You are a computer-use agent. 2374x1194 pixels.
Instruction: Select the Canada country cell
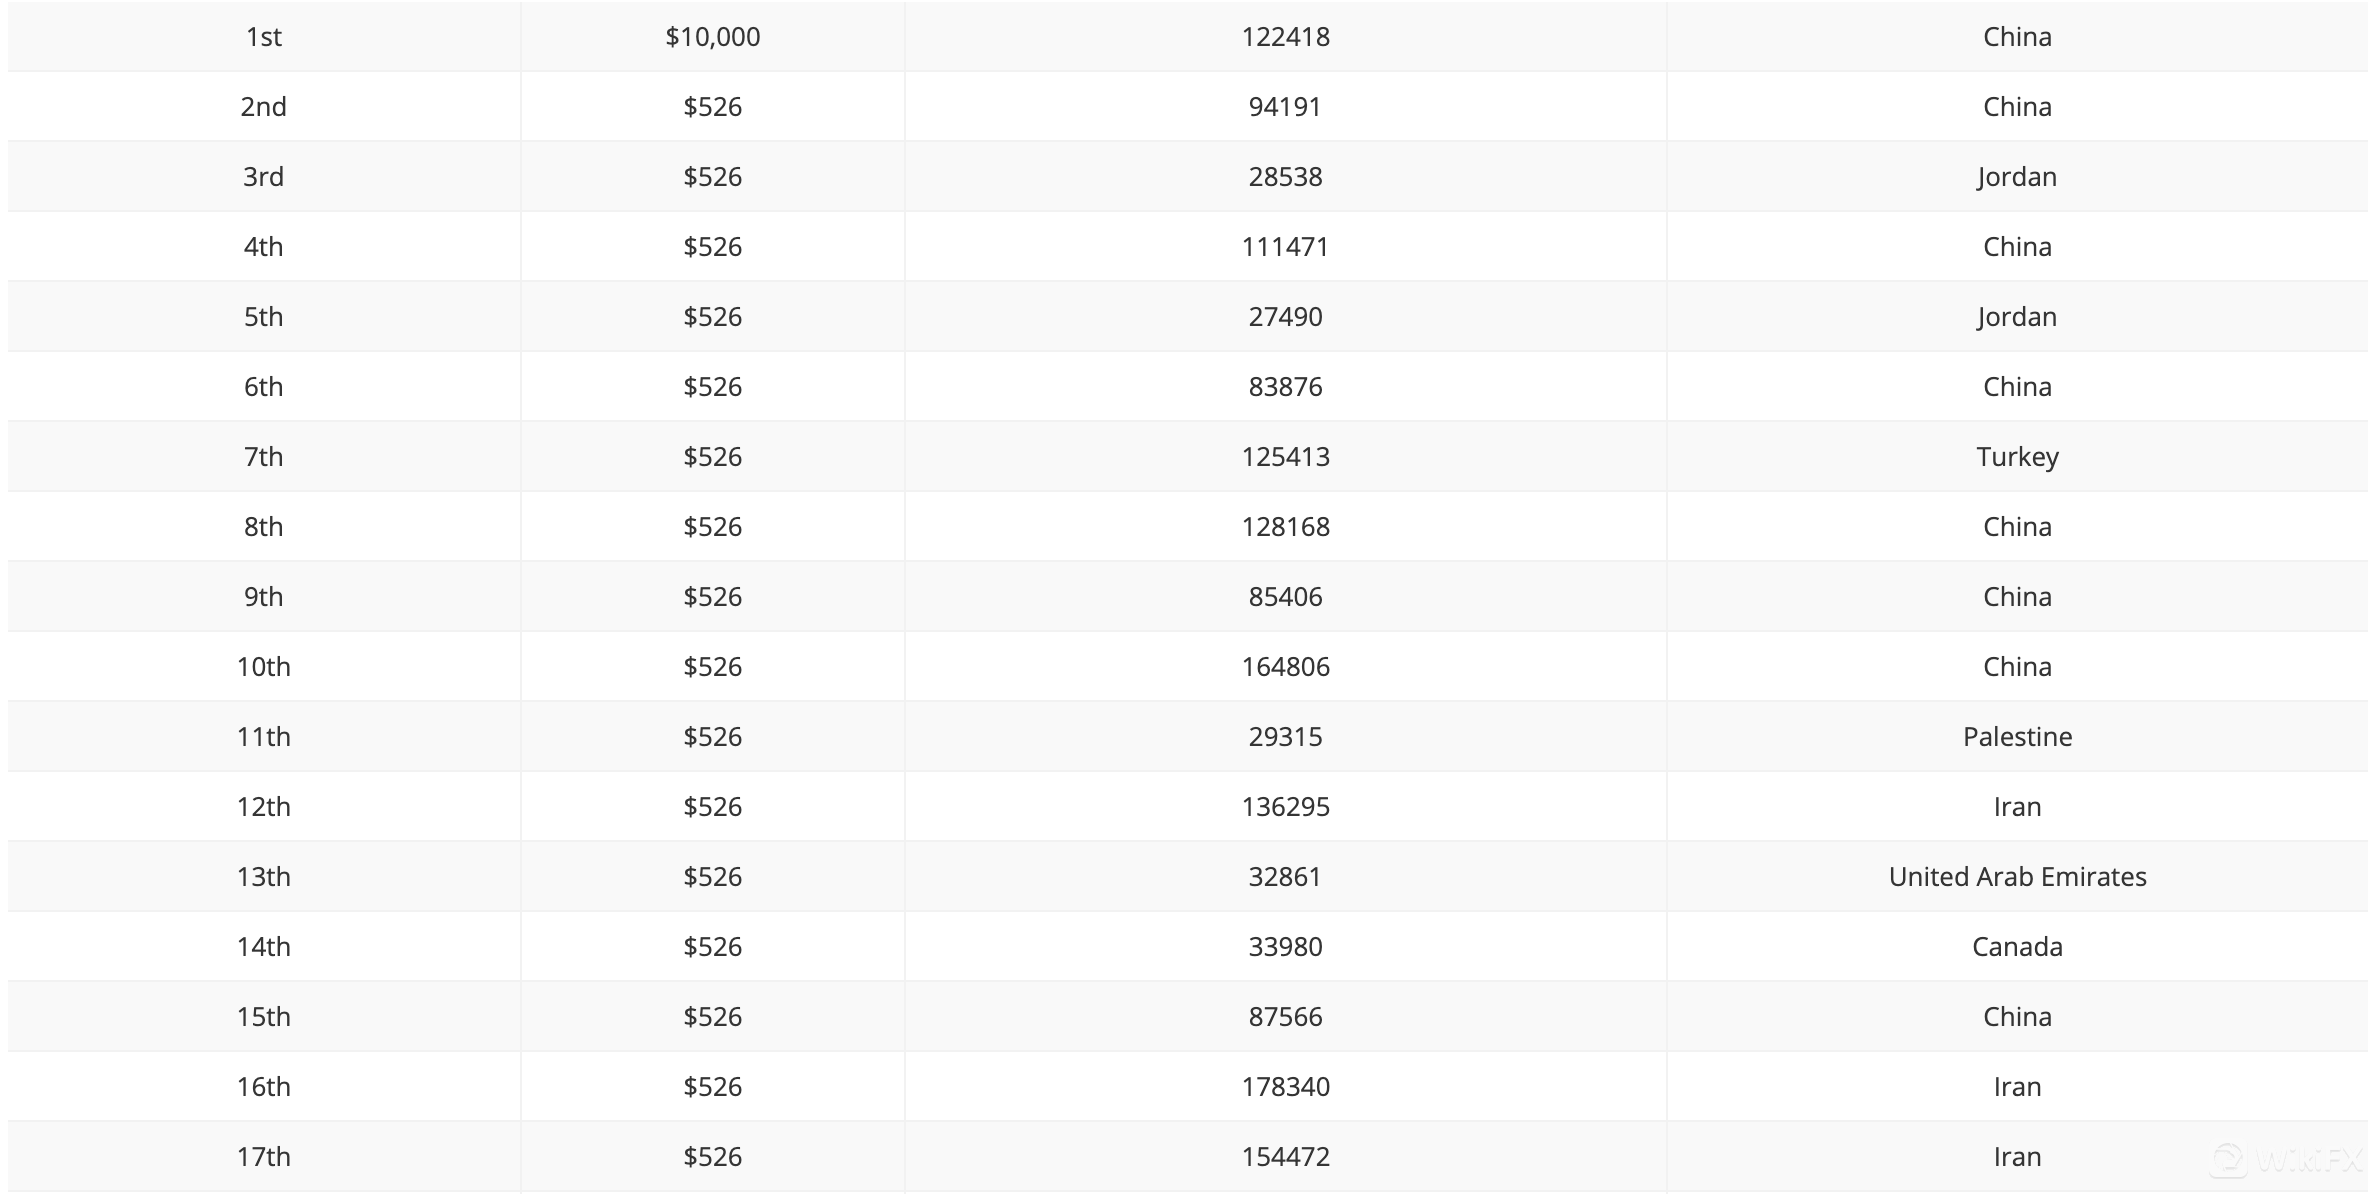tap(2017, 947)
